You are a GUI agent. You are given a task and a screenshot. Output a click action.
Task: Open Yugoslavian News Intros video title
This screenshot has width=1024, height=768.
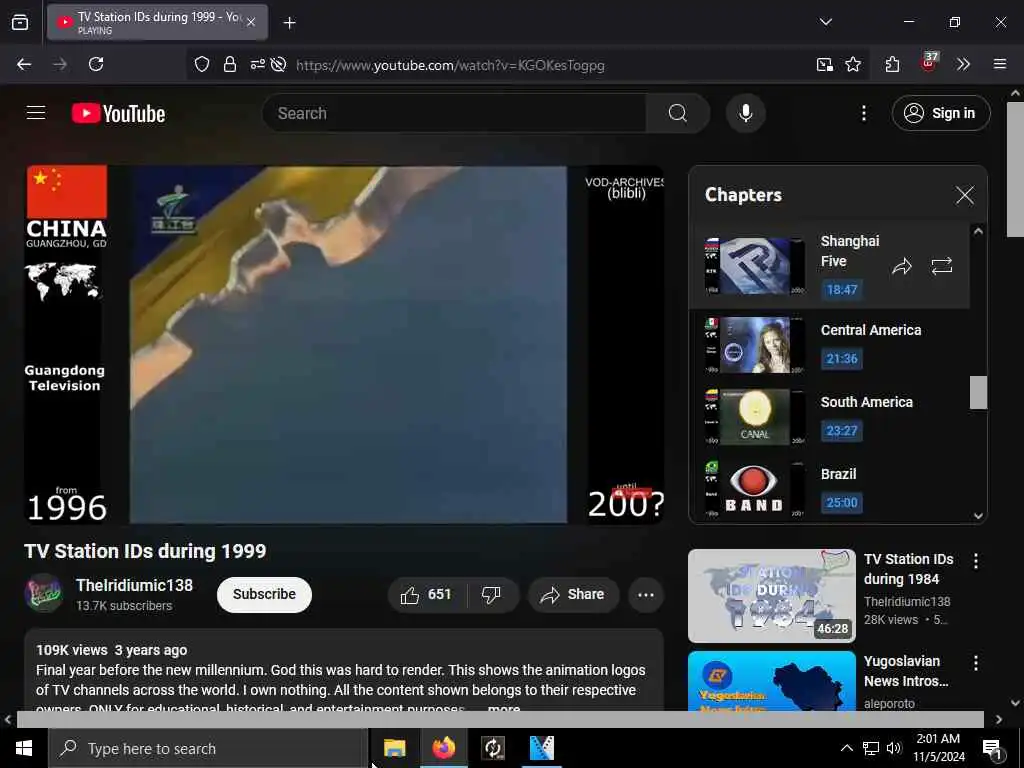(x=906, y=671)
